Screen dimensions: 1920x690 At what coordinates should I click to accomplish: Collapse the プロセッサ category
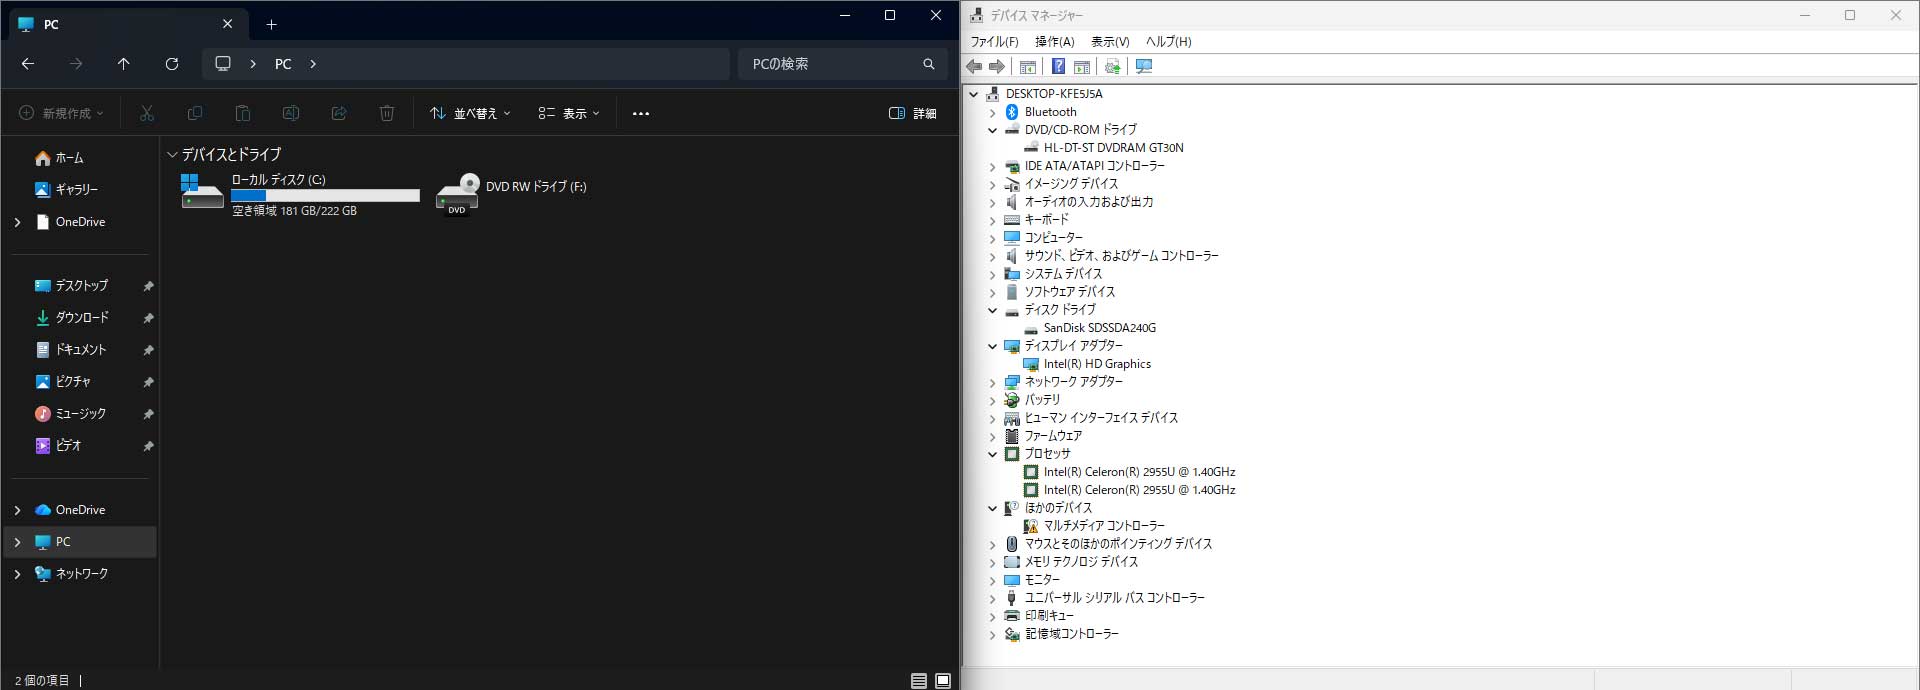point(992,454)
